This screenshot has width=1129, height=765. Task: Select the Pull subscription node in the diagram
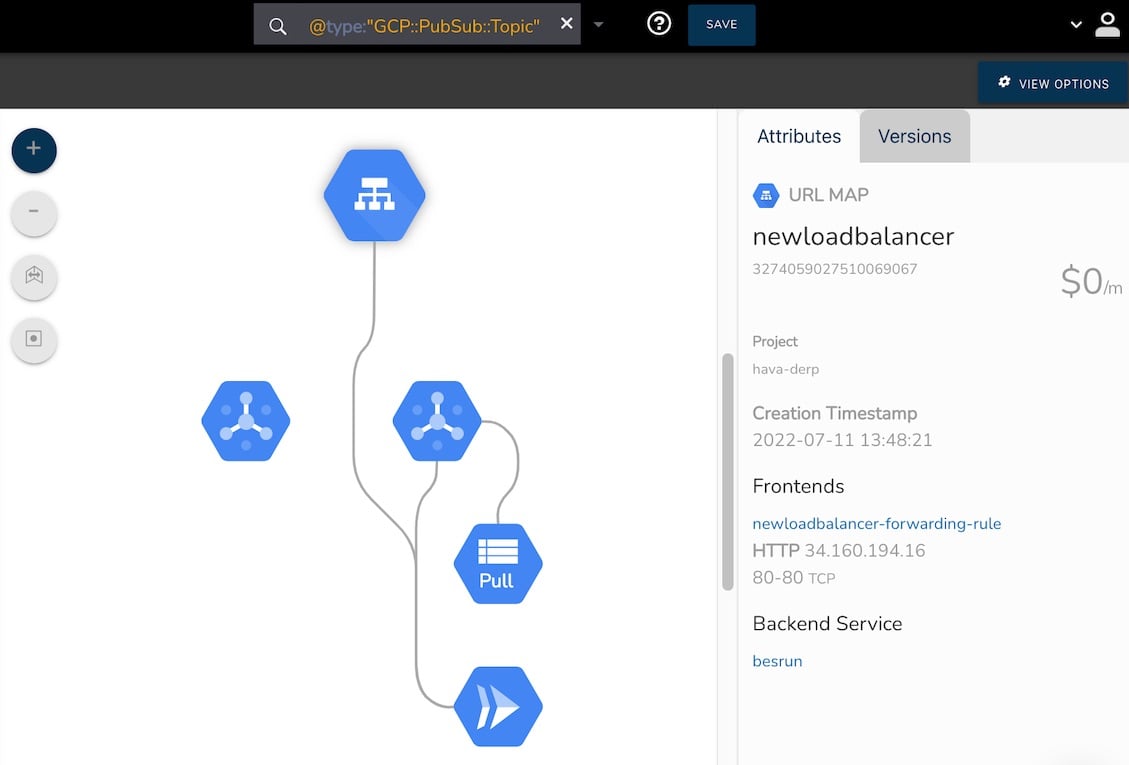click(x=498, y=563)
